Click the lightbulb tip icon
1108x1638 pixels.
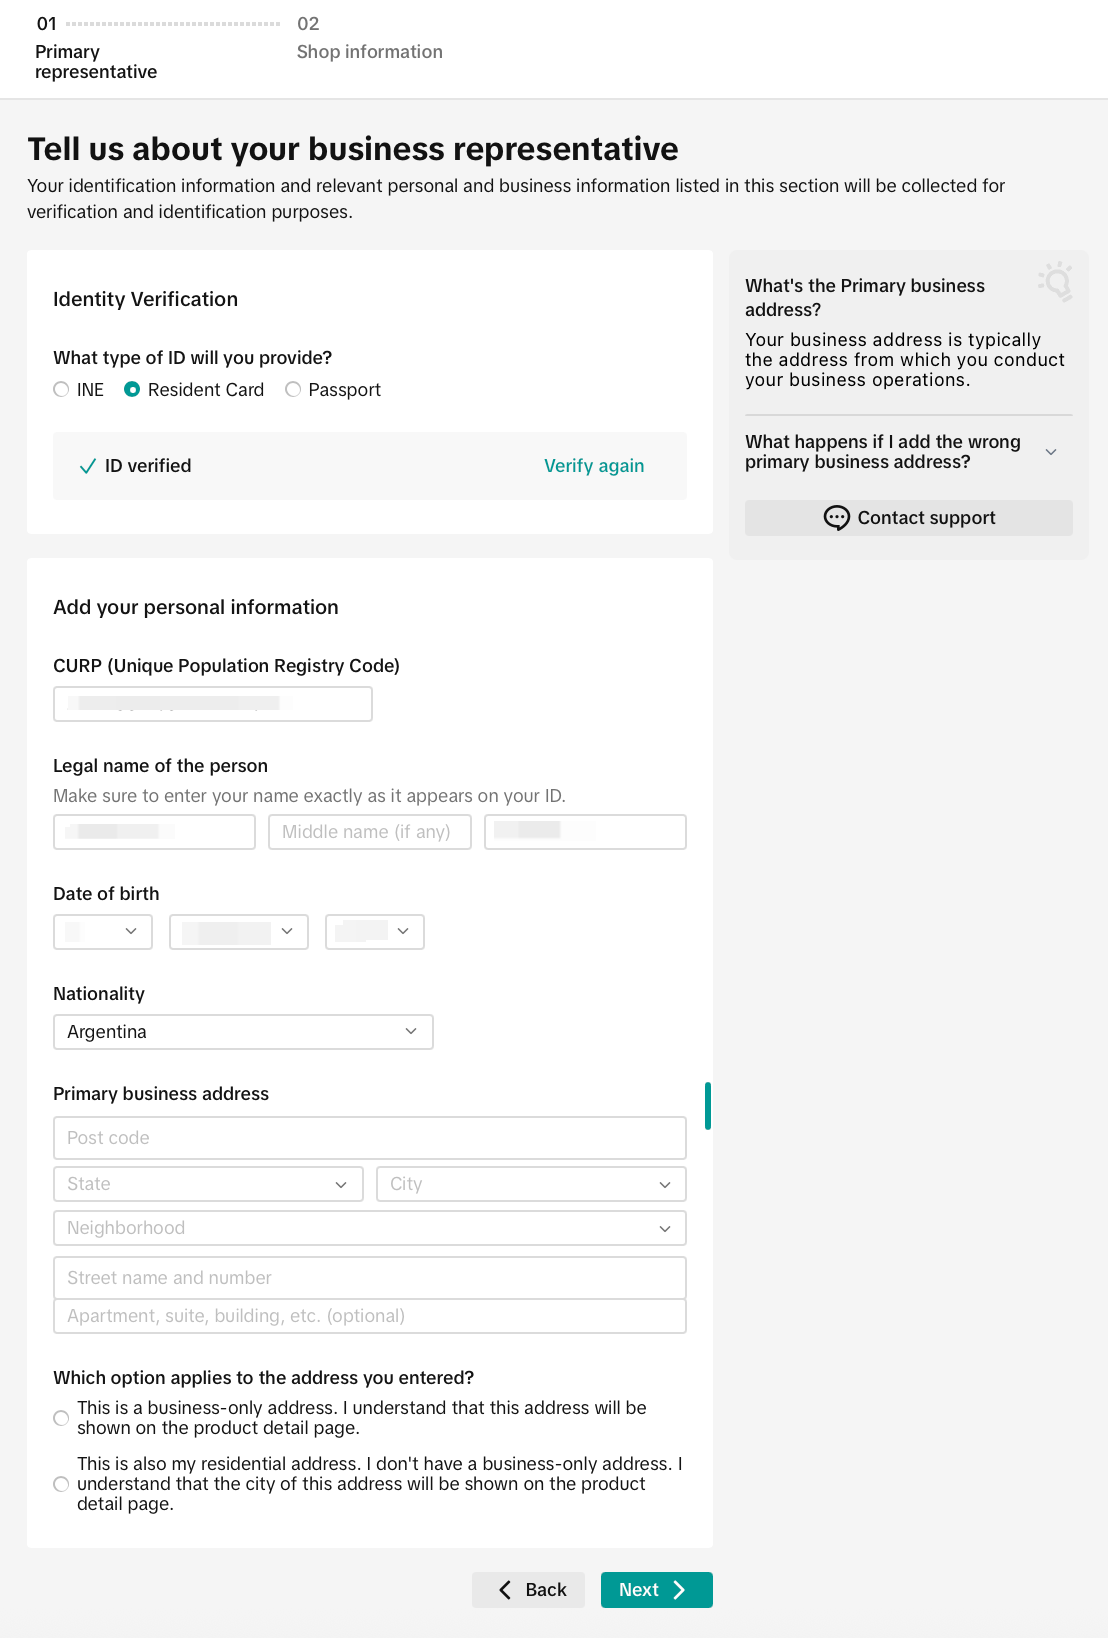click(x=1056, y=282)
